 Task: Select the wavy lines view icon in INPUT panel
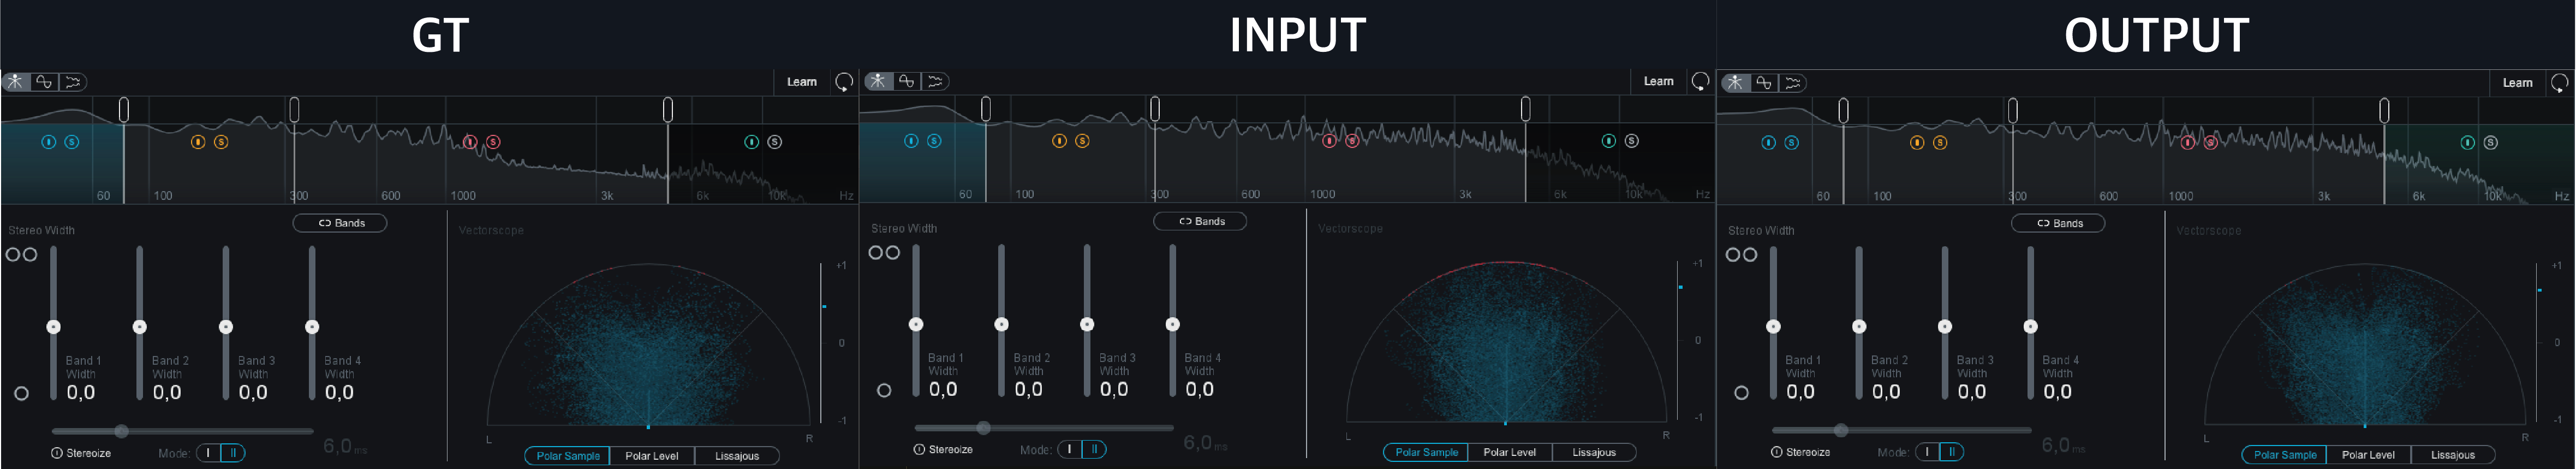(935, 81)
